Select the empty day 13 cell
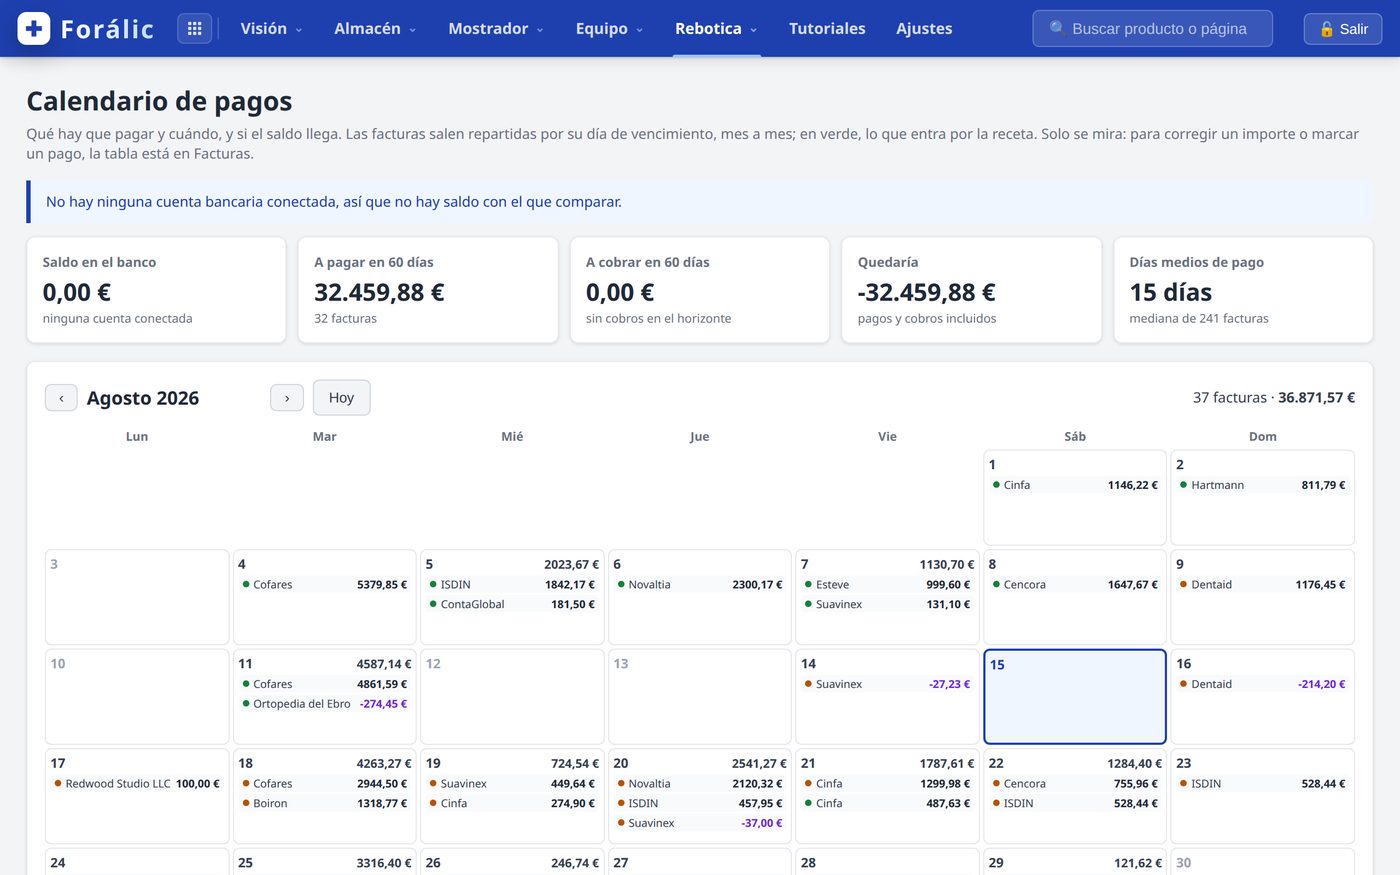The image size is (1400, 875). click(699, 697)
